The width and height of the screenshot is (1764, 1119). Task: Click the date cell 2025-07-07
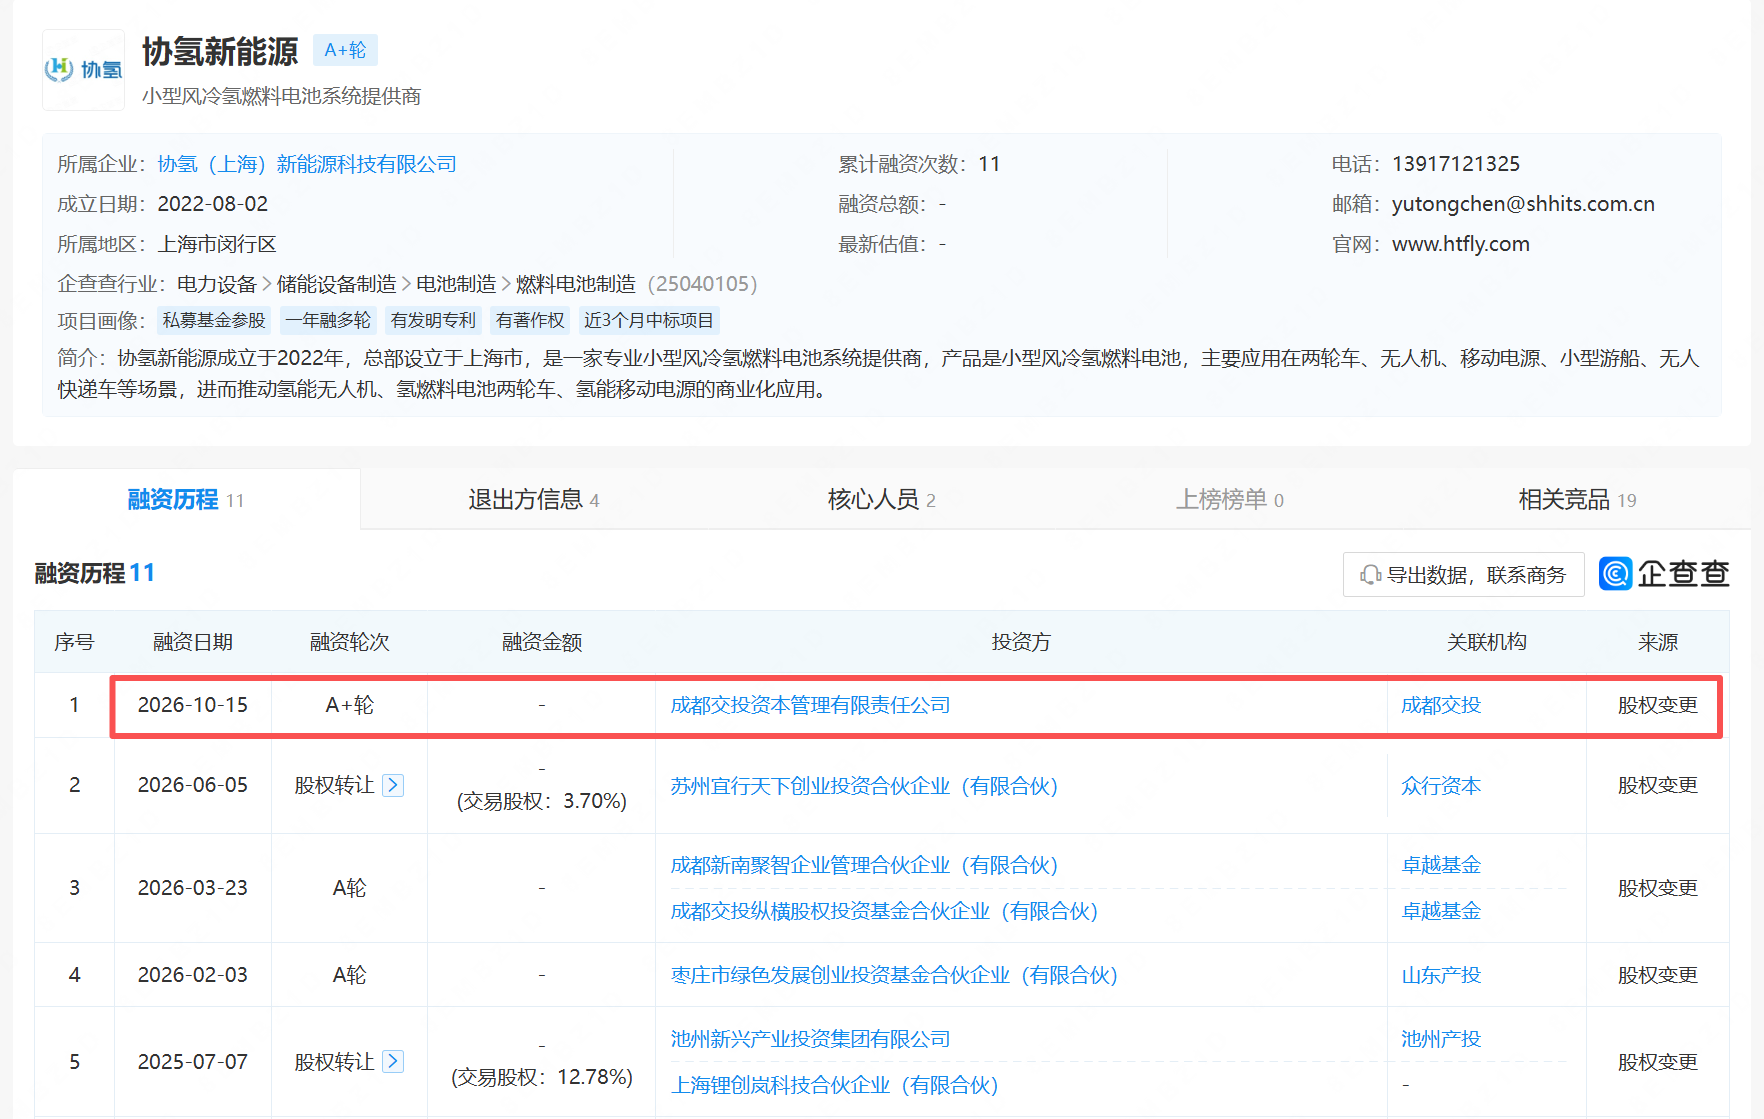[193, 1062]
